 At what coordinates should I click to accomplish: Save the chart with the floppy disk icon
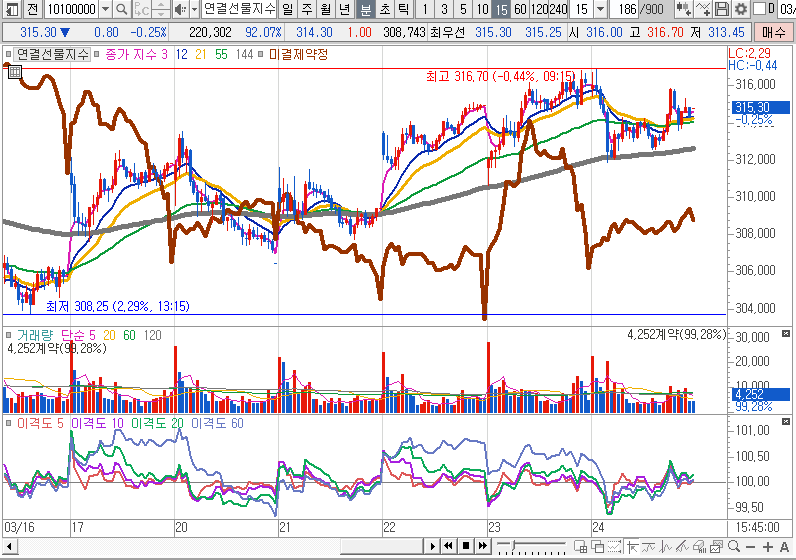point(722,9)
